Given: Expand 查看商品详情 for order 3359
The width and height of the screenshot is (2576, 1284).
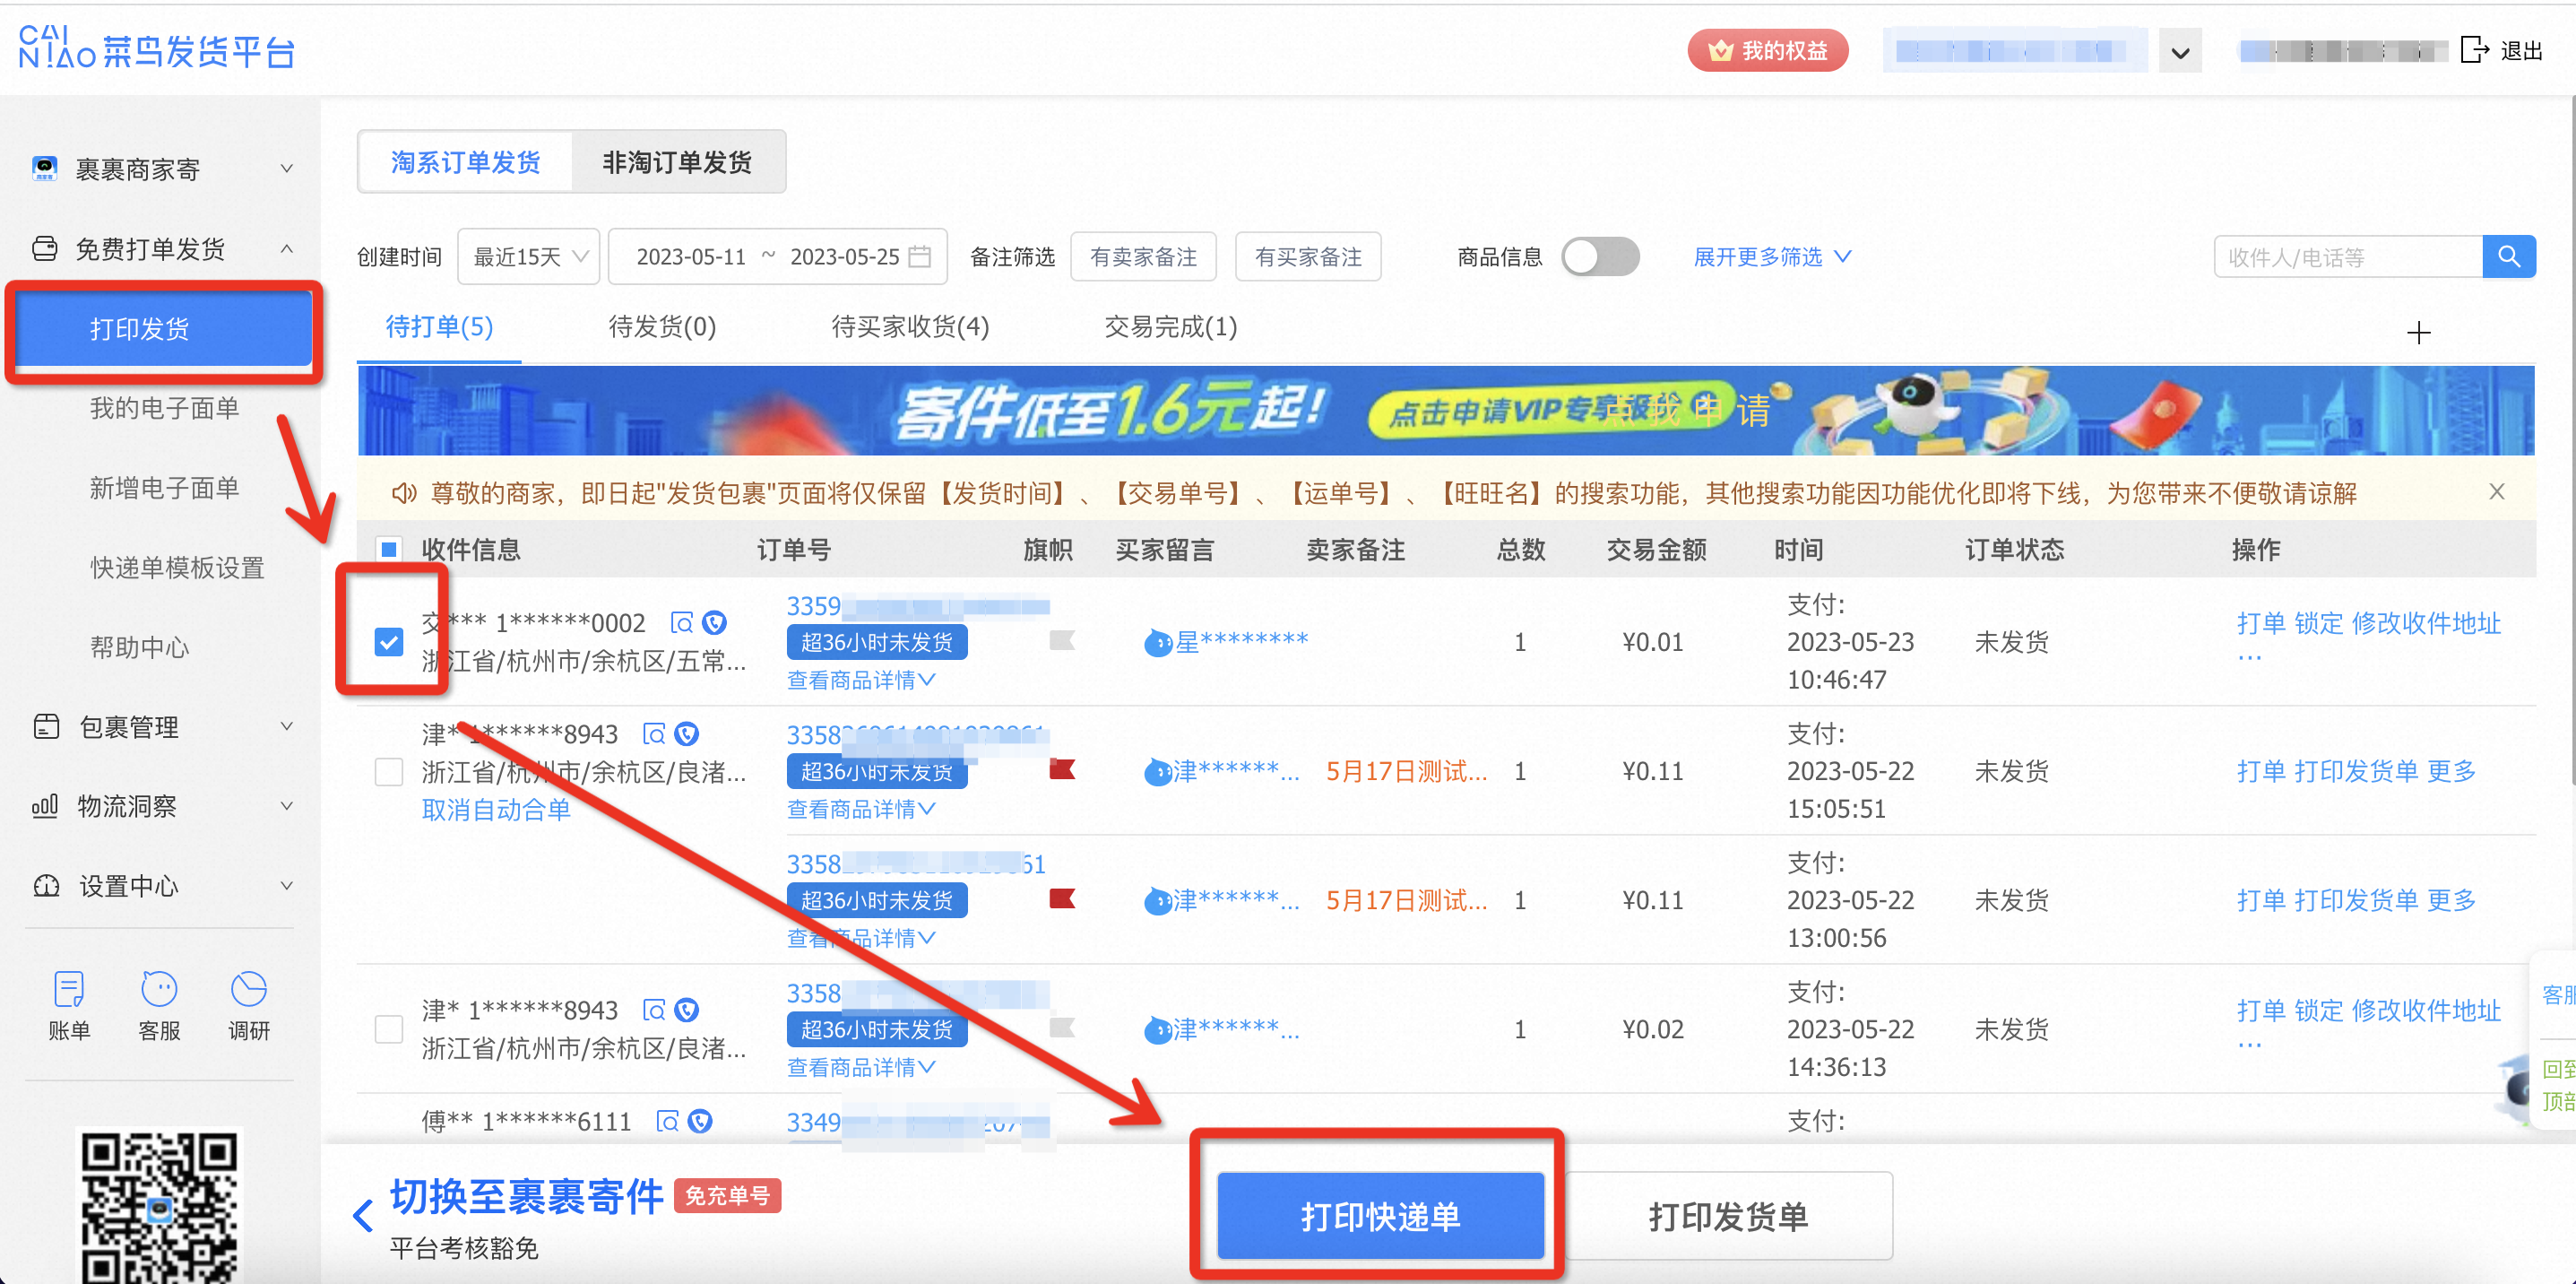Looking at the screenshot, I should (x=861, y=680).
